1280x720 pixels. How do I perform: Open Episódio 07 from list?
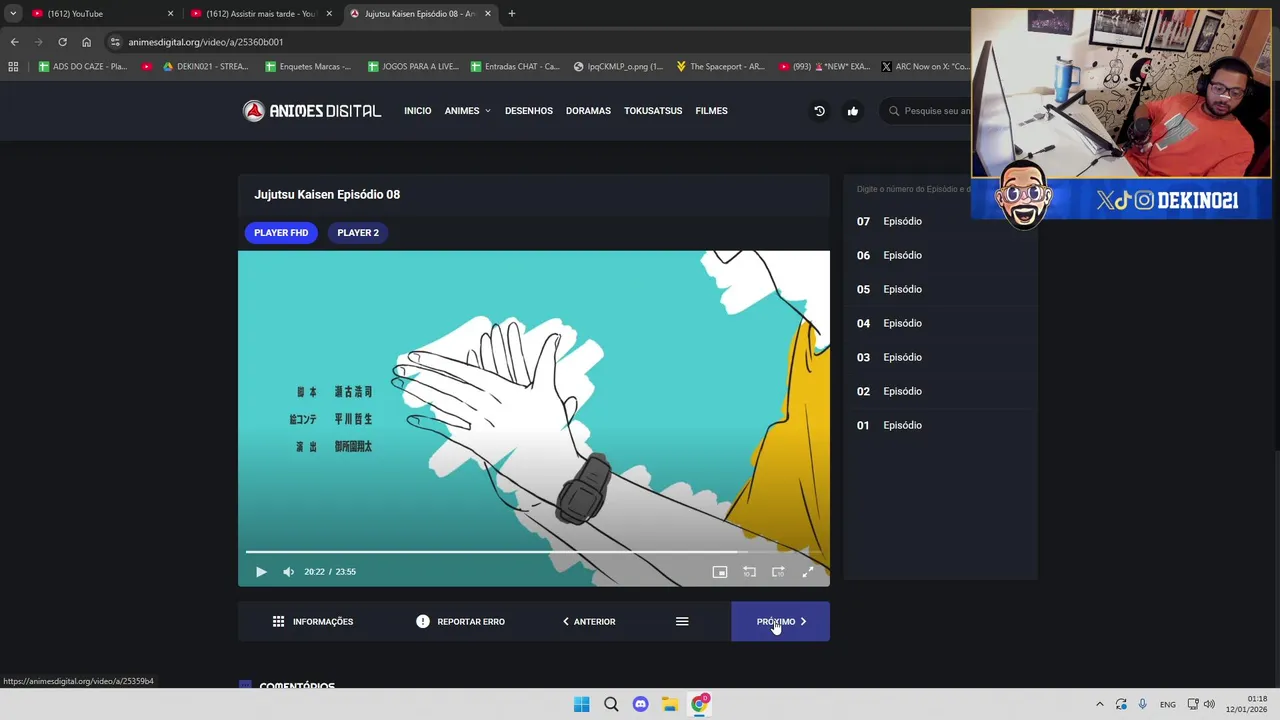tap(940, 221)
